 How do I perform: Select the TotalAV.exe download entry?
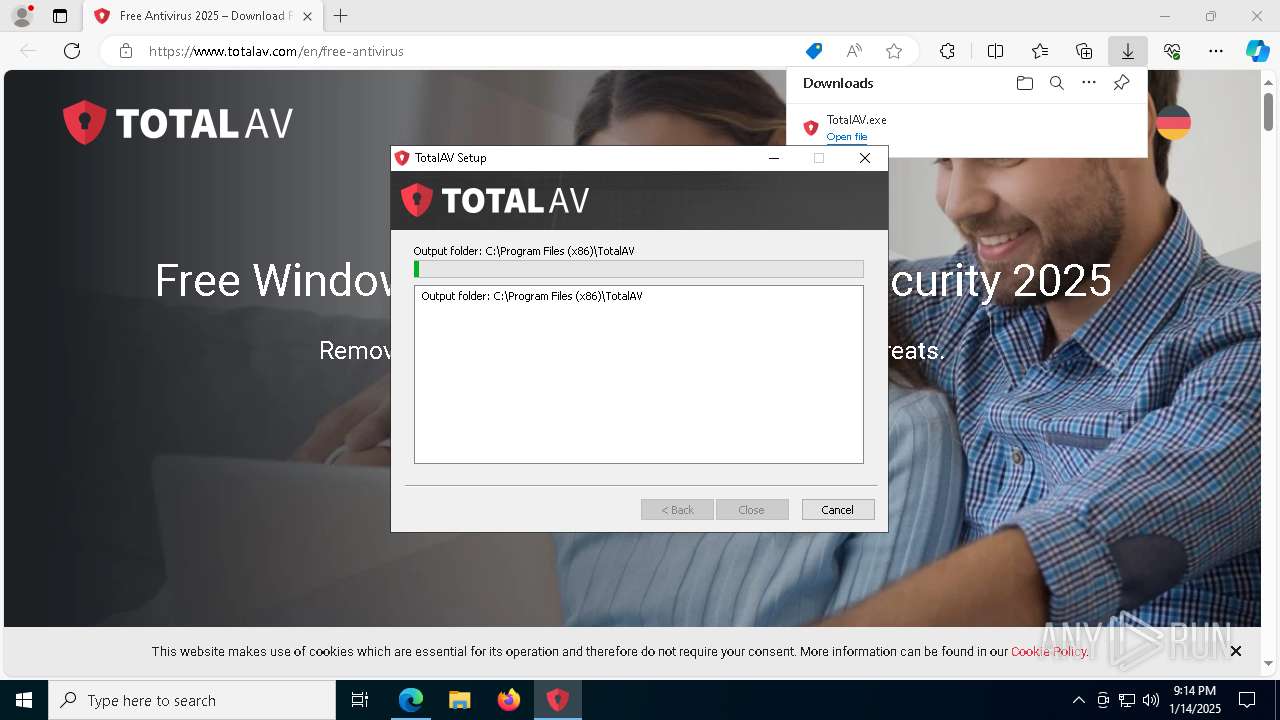[x=967, y=128]
